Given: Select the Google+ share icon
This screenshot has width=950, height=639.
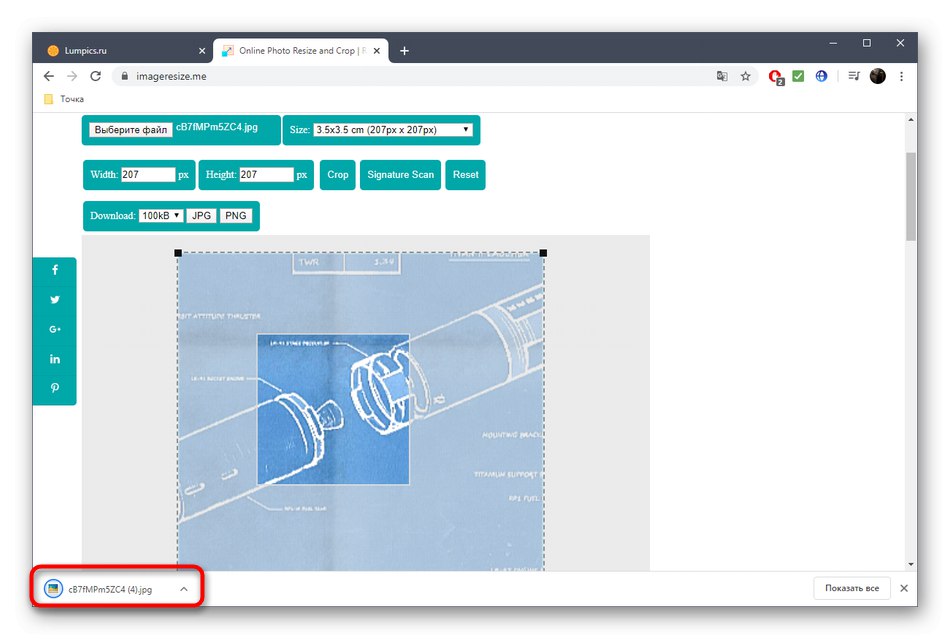Looking at the screenshot, I should pyautogui.click(x=55, y=328).
